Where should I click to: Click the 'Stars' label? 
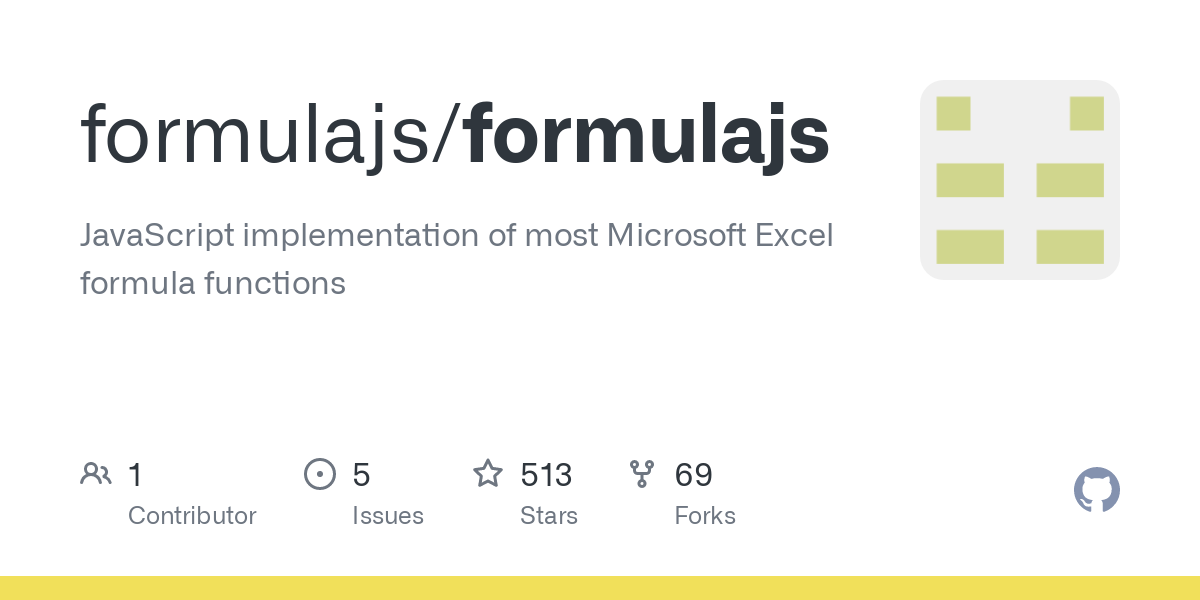[x=549, y=516]
